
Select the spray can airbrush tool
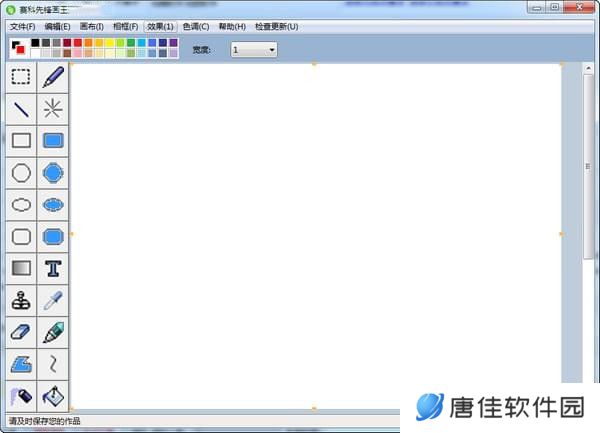click(21, 396)
